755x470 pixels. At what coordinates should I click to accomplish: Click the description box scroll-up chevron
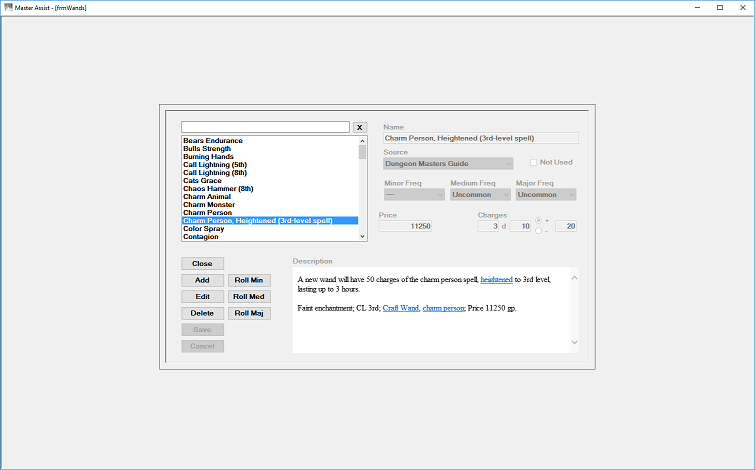click(x=574, y=278)
